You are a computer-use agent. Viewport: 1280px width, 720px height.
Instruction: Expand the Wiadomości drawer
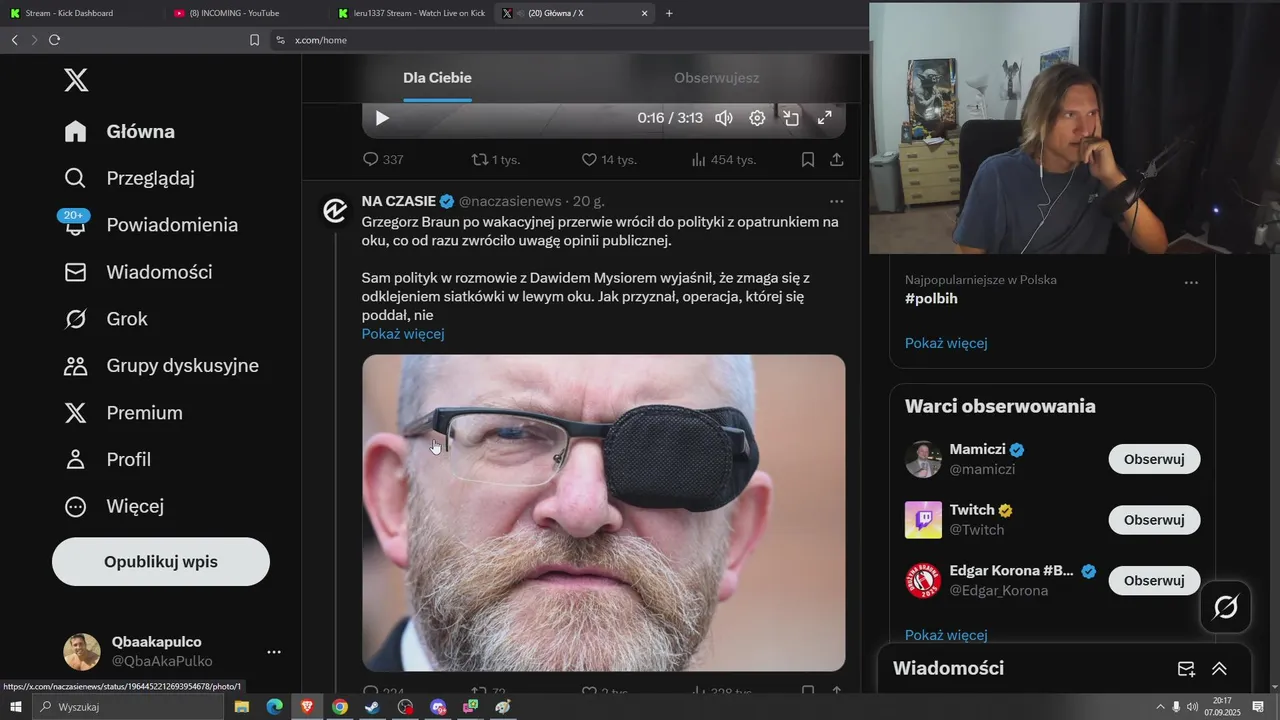point(1219,669)
